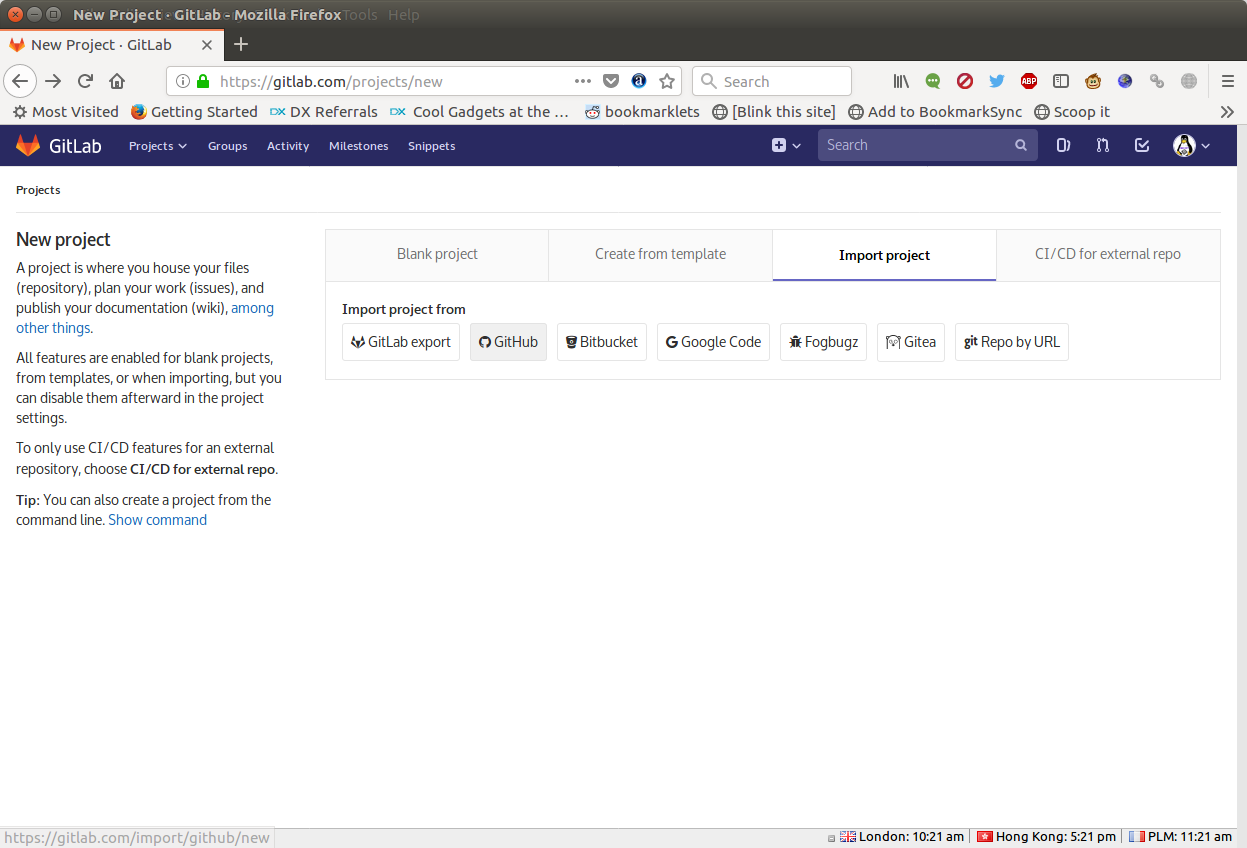Click the magnifier icon in GitLab search

click(1021, 145)
